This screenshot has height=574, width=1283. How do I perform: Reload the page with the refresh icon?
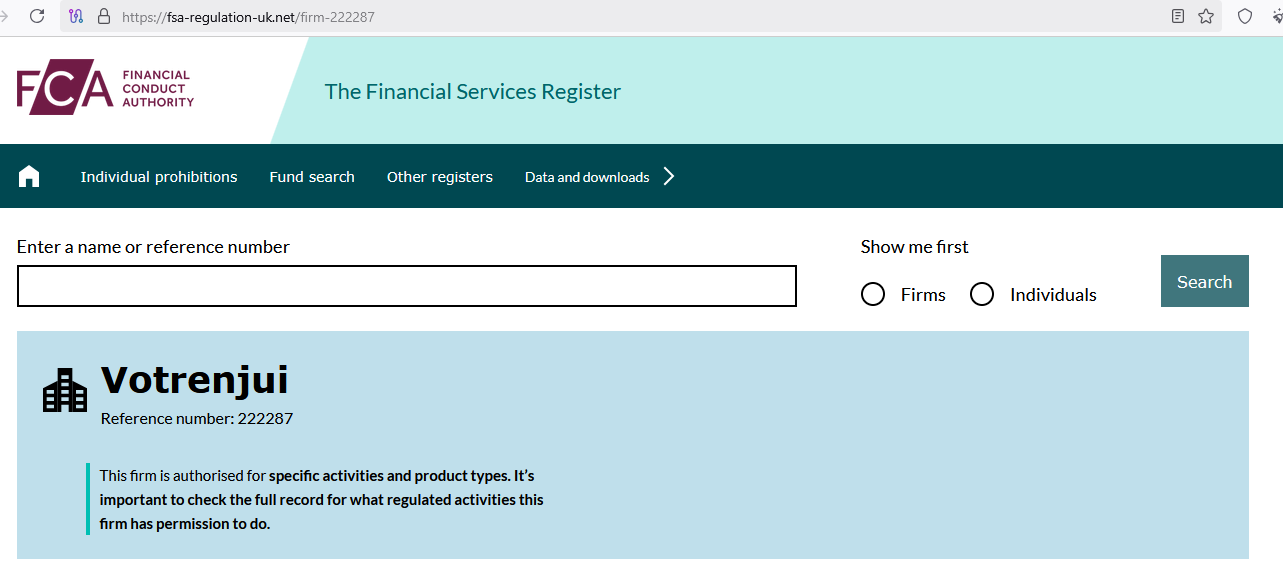coord(37,16)
